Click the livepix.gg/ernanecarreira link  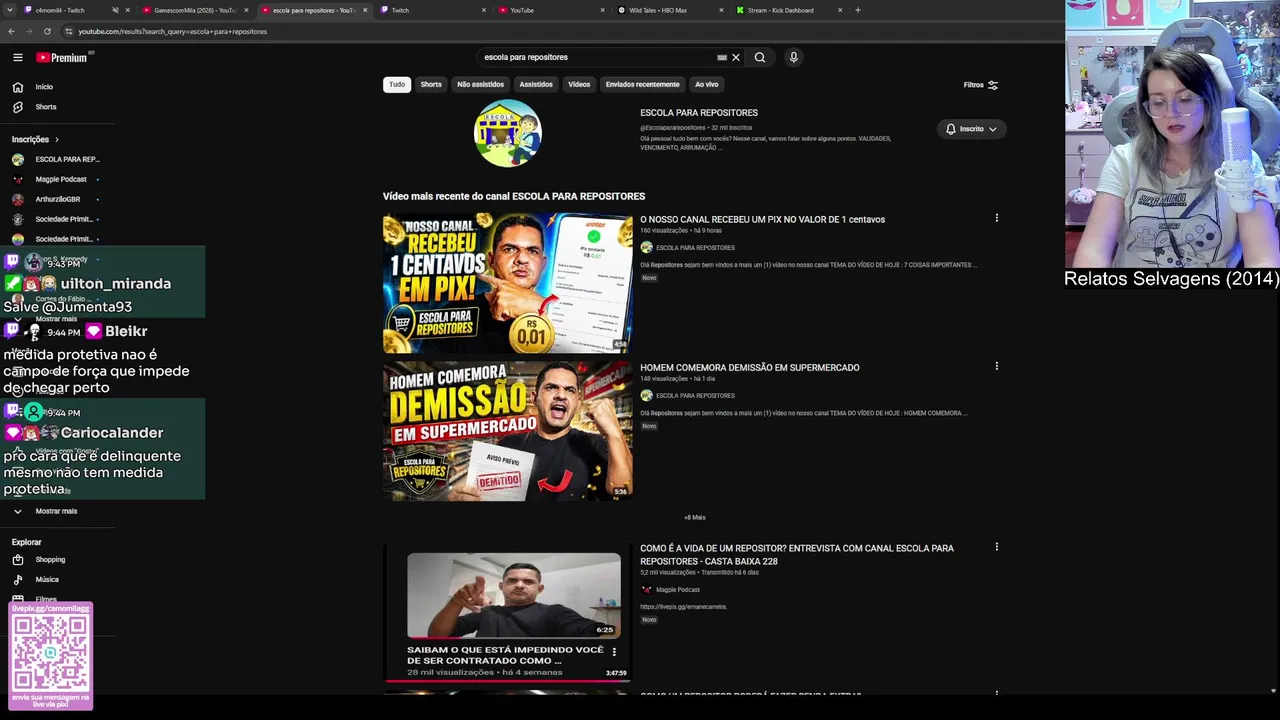click(x=684, y=607)
